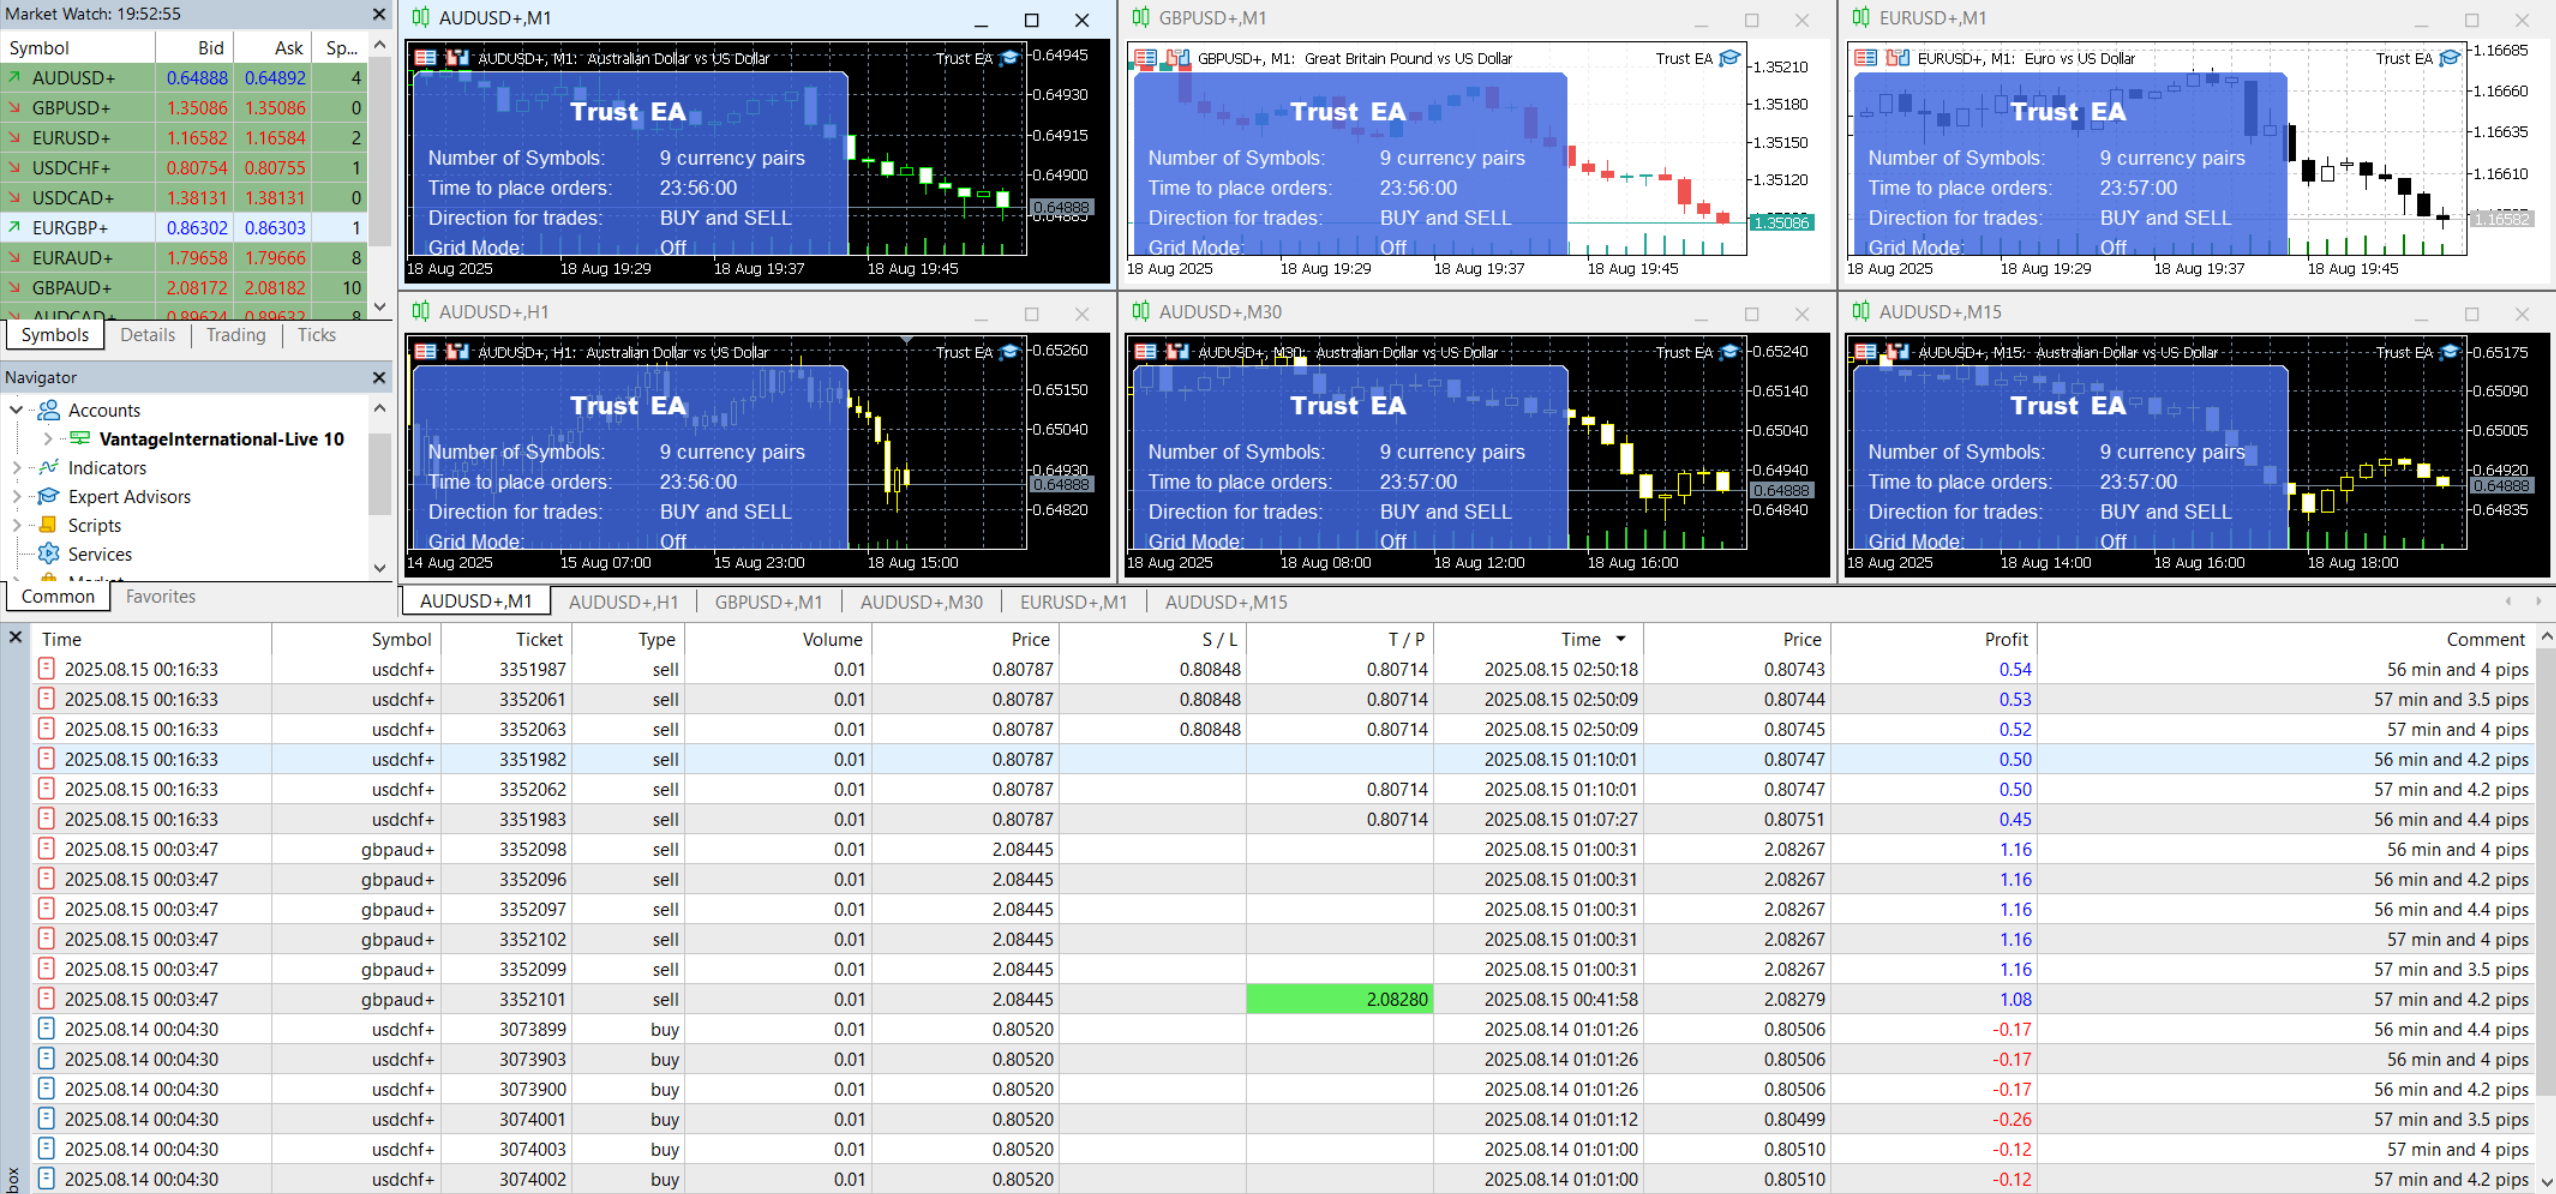
Task: Expand the Expert Advisors tree node
Action: pyautogui.click(x=16, y=497)
